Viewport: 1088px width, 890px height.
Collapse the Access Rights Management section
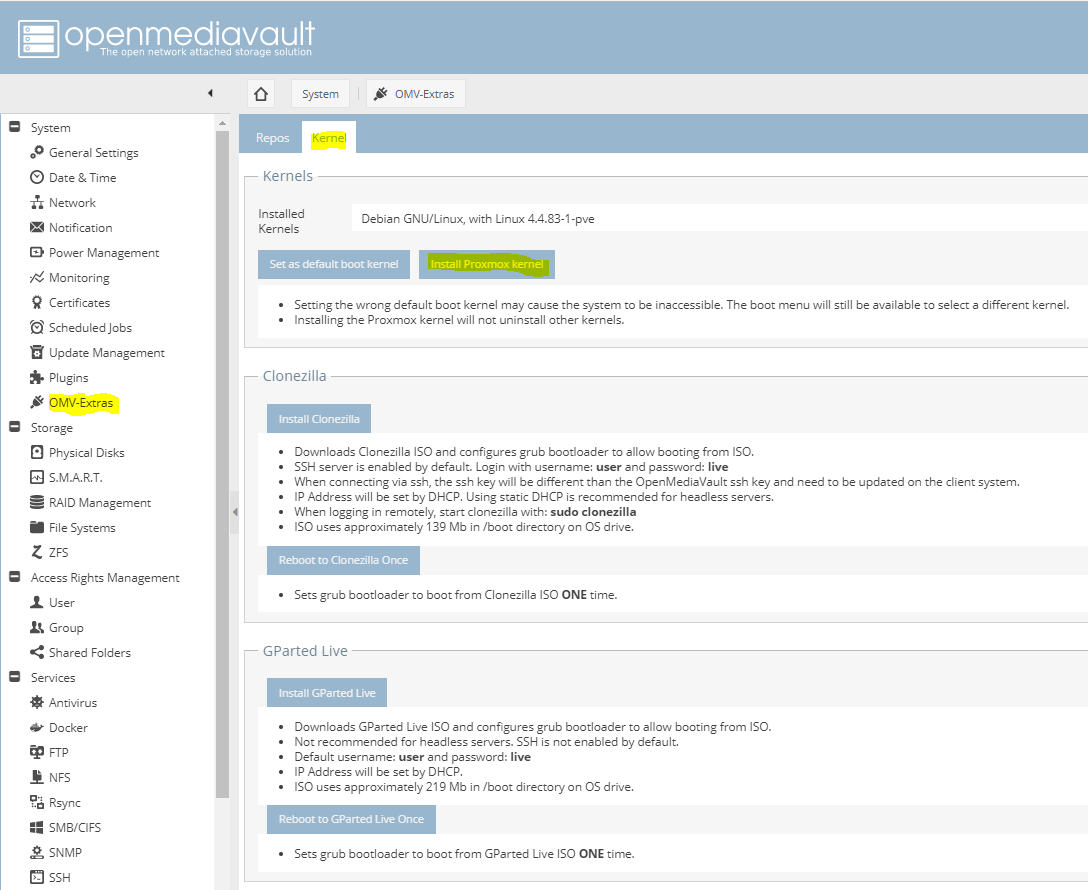tap(14, 576)
